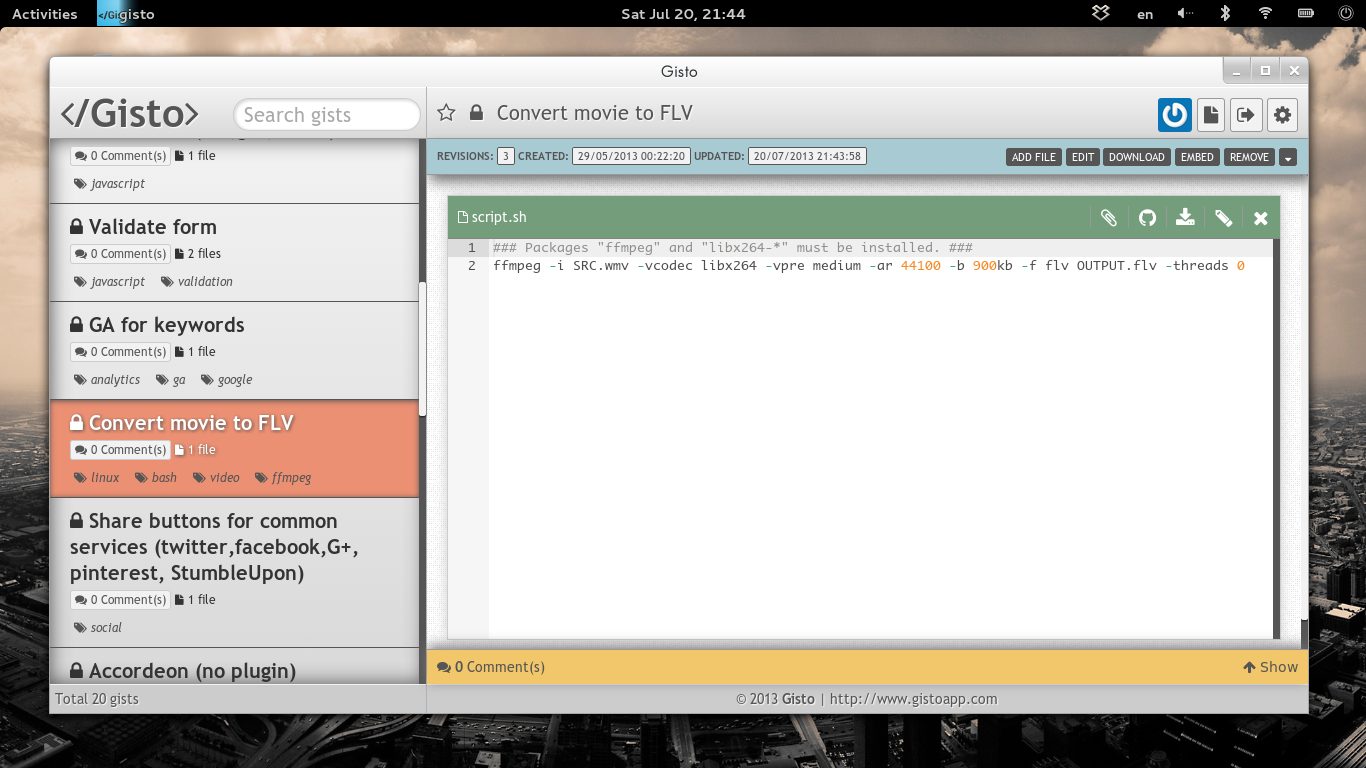Screen dimensions: 1366x768
Task: Click the validation tag
Action: pos(197,282)
